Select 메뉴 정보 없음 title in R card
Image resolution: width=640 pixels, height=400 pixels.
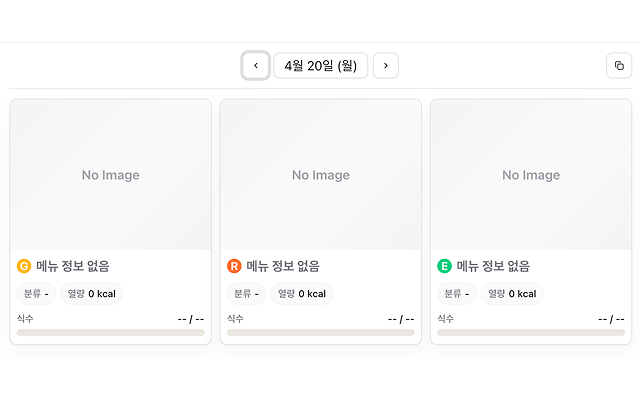(283, 266)
